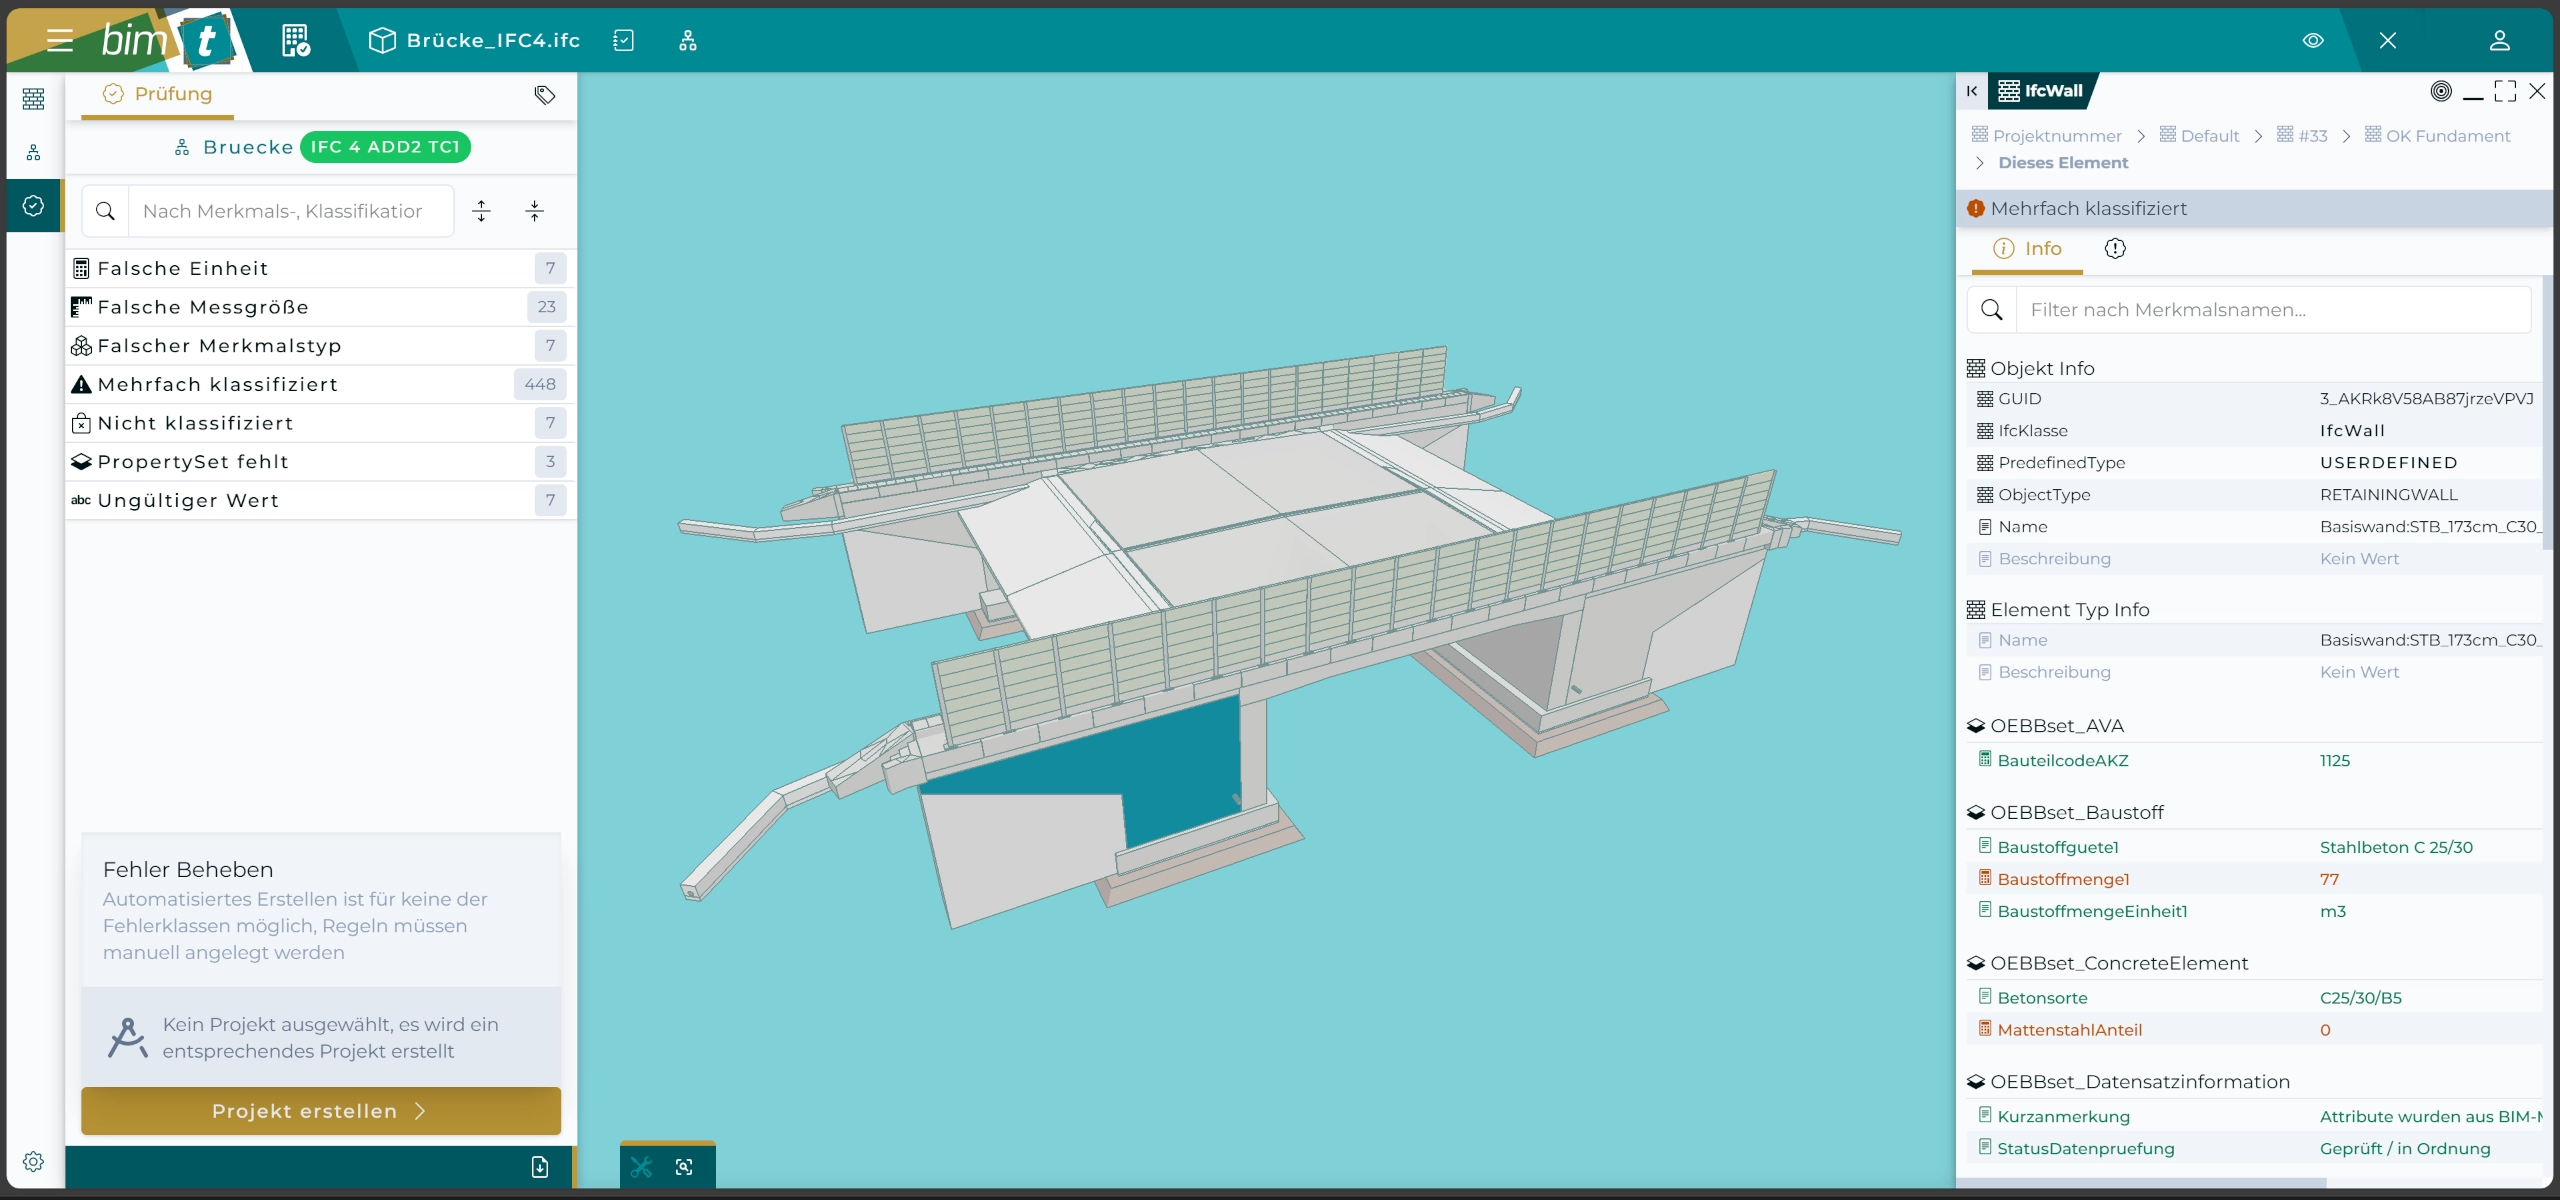Collapse all error categories in the list

tap(534, 211)
